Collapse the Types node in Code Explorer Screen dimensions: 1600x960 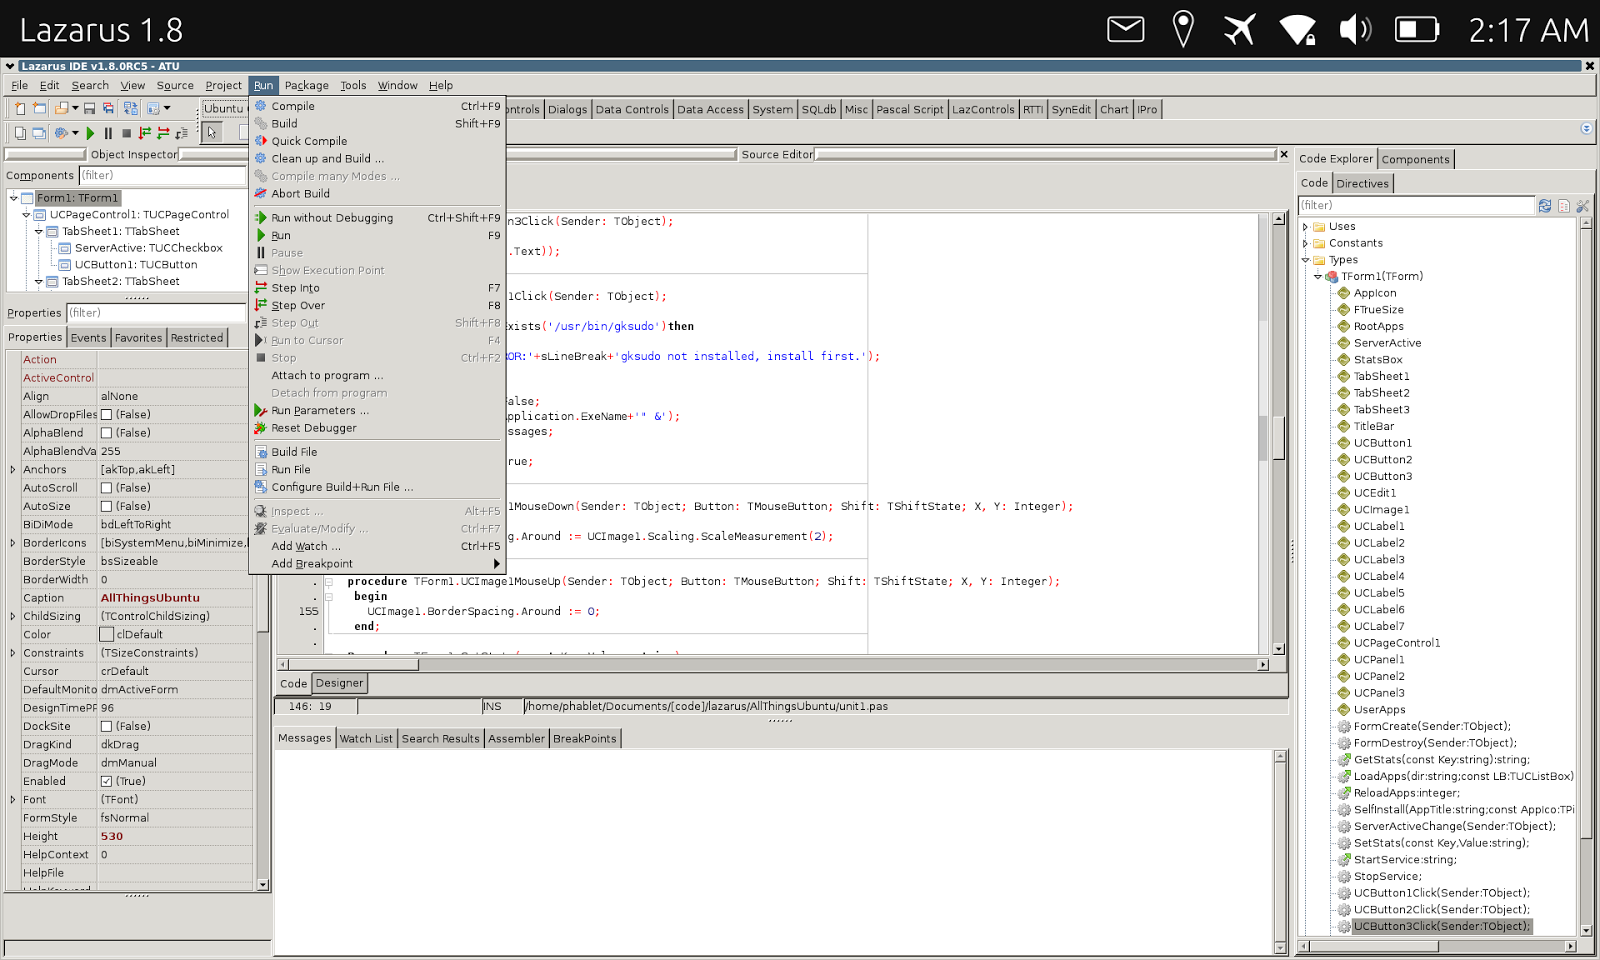[x=1305, y=260]
